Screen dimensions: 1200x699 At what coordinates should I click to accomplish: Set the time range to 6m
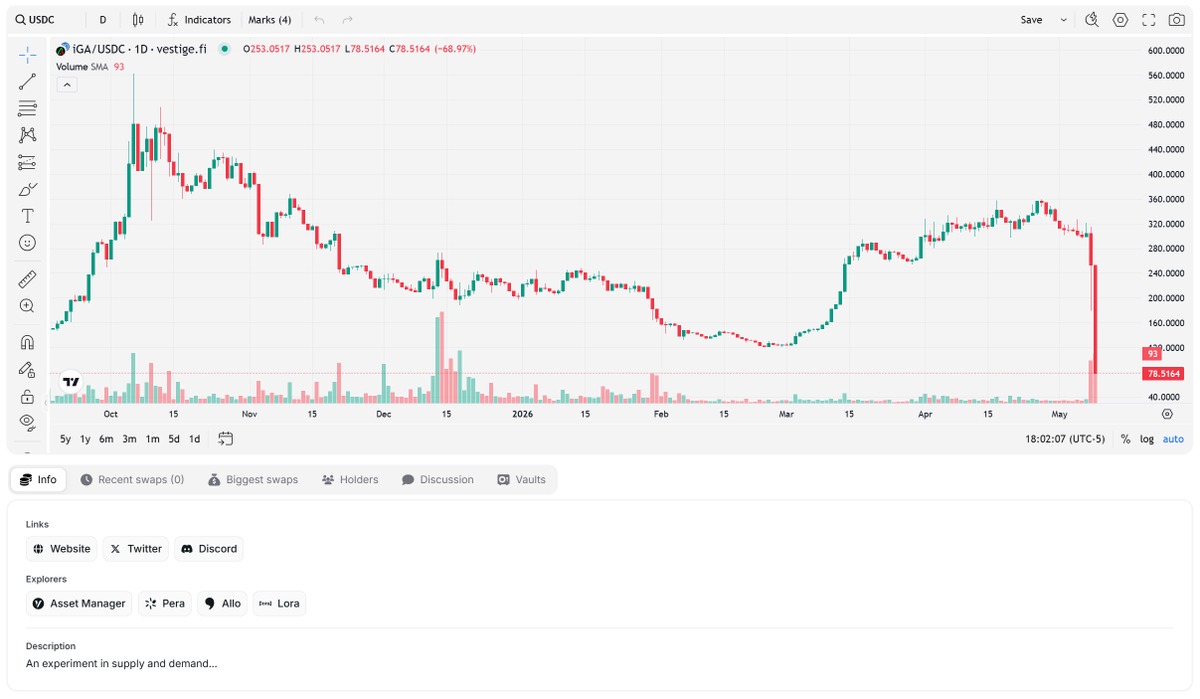tap(106, 439)
